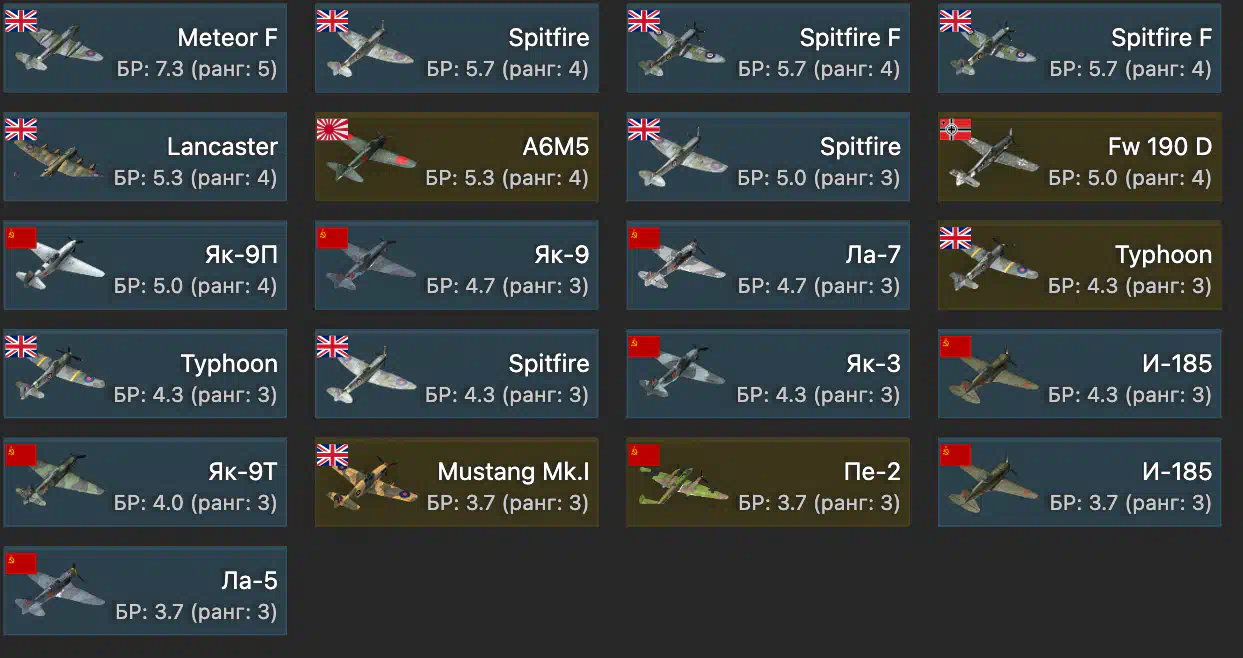The height and width of the screenshot is (658, 1243).
Task: Click the non-highlighted Typhoon card
Action: 145,373
